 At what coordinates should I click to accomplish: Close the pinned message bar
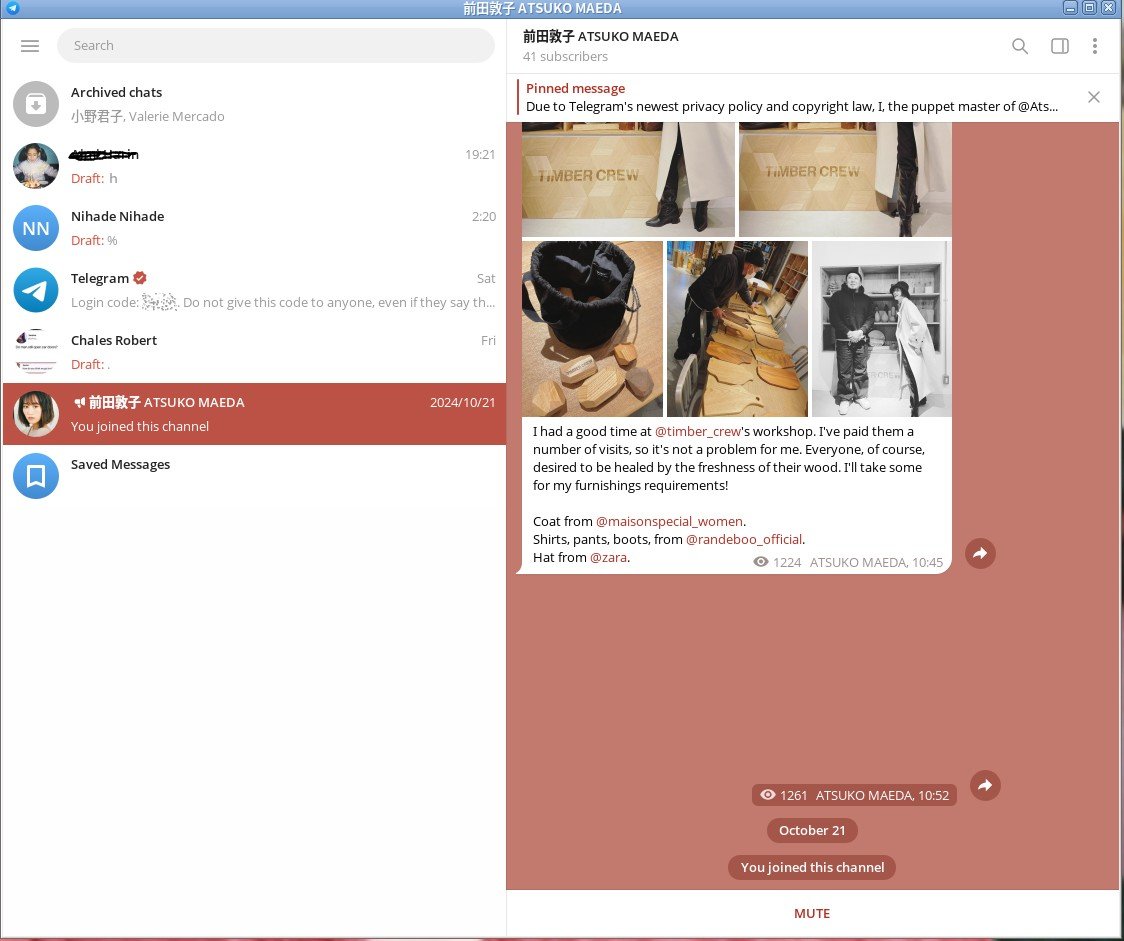pyautogui.click(x=1093, y=97)
